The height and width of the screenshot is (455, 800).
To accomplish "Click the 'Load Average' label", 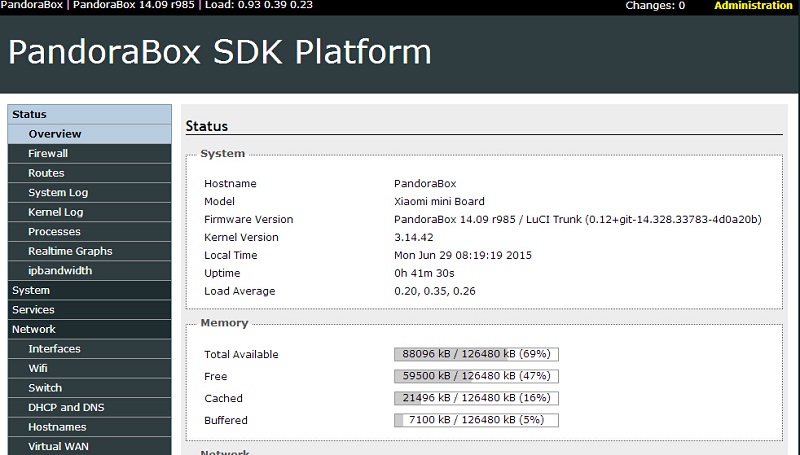I will point(240,291).
